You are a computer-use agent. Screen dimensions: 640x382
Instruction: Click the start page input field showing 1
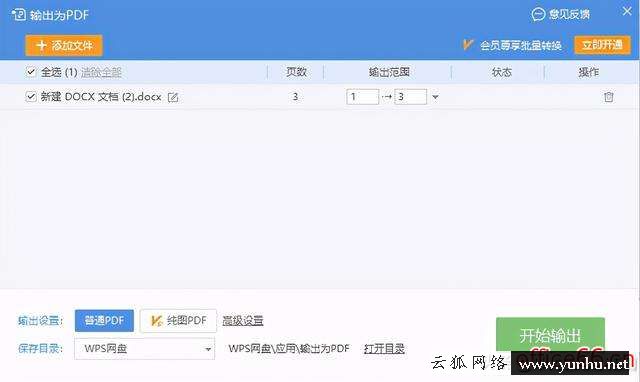click(x=362, y=97)
